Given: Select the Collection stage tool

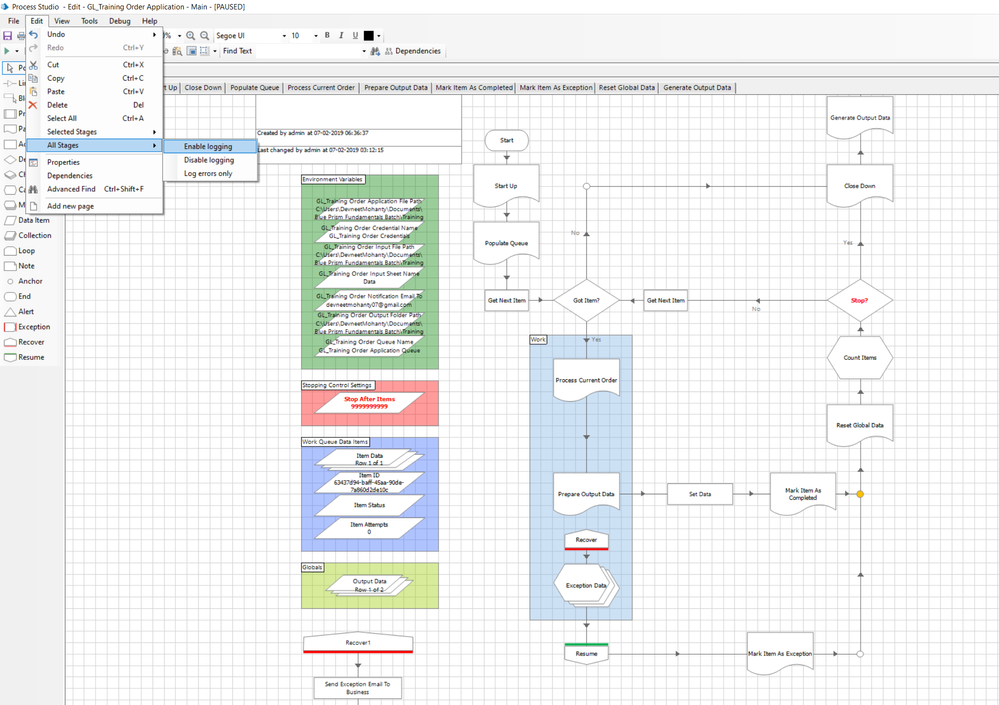Looking at the screenshot, I should coord(27,235).
